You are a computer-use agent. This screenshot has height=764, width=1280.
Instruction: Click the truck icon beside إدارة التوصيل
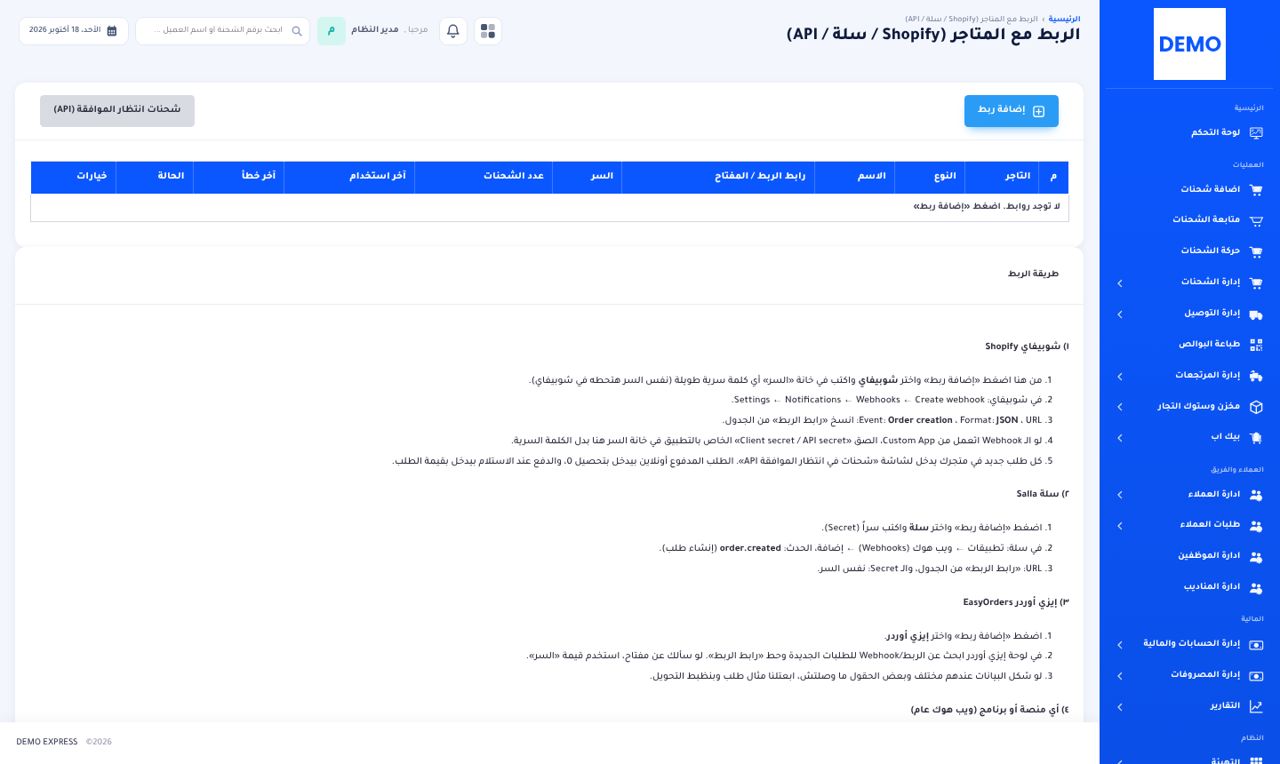point(1256,314)
